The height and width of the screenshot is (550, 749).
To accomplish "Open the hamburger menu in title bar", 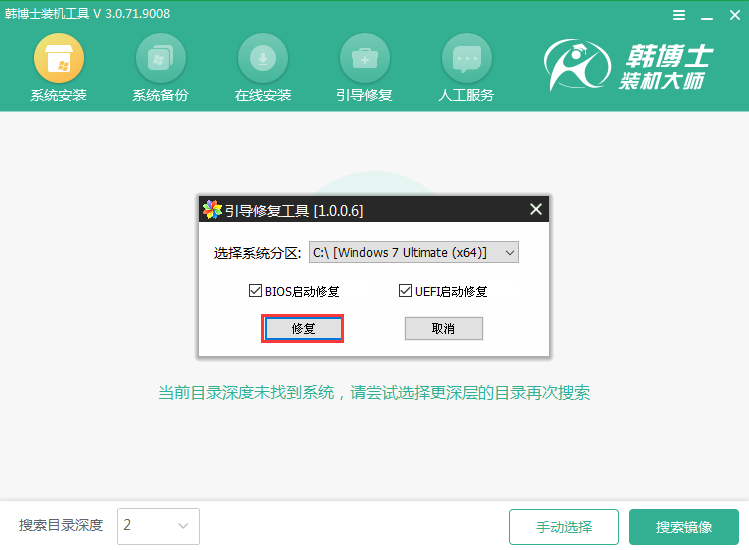I will pos(679,15).
